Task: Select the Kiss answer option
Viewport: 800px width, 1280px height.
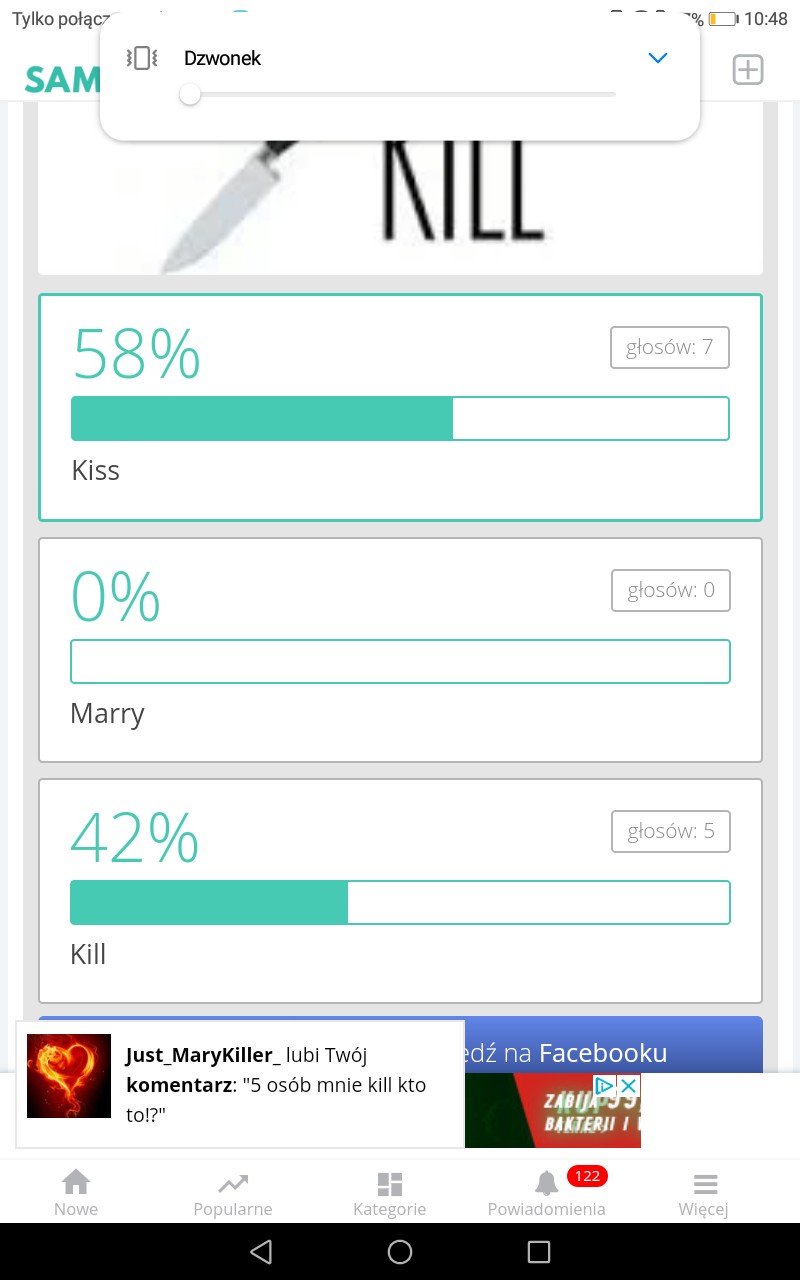Action: point(400,407)
